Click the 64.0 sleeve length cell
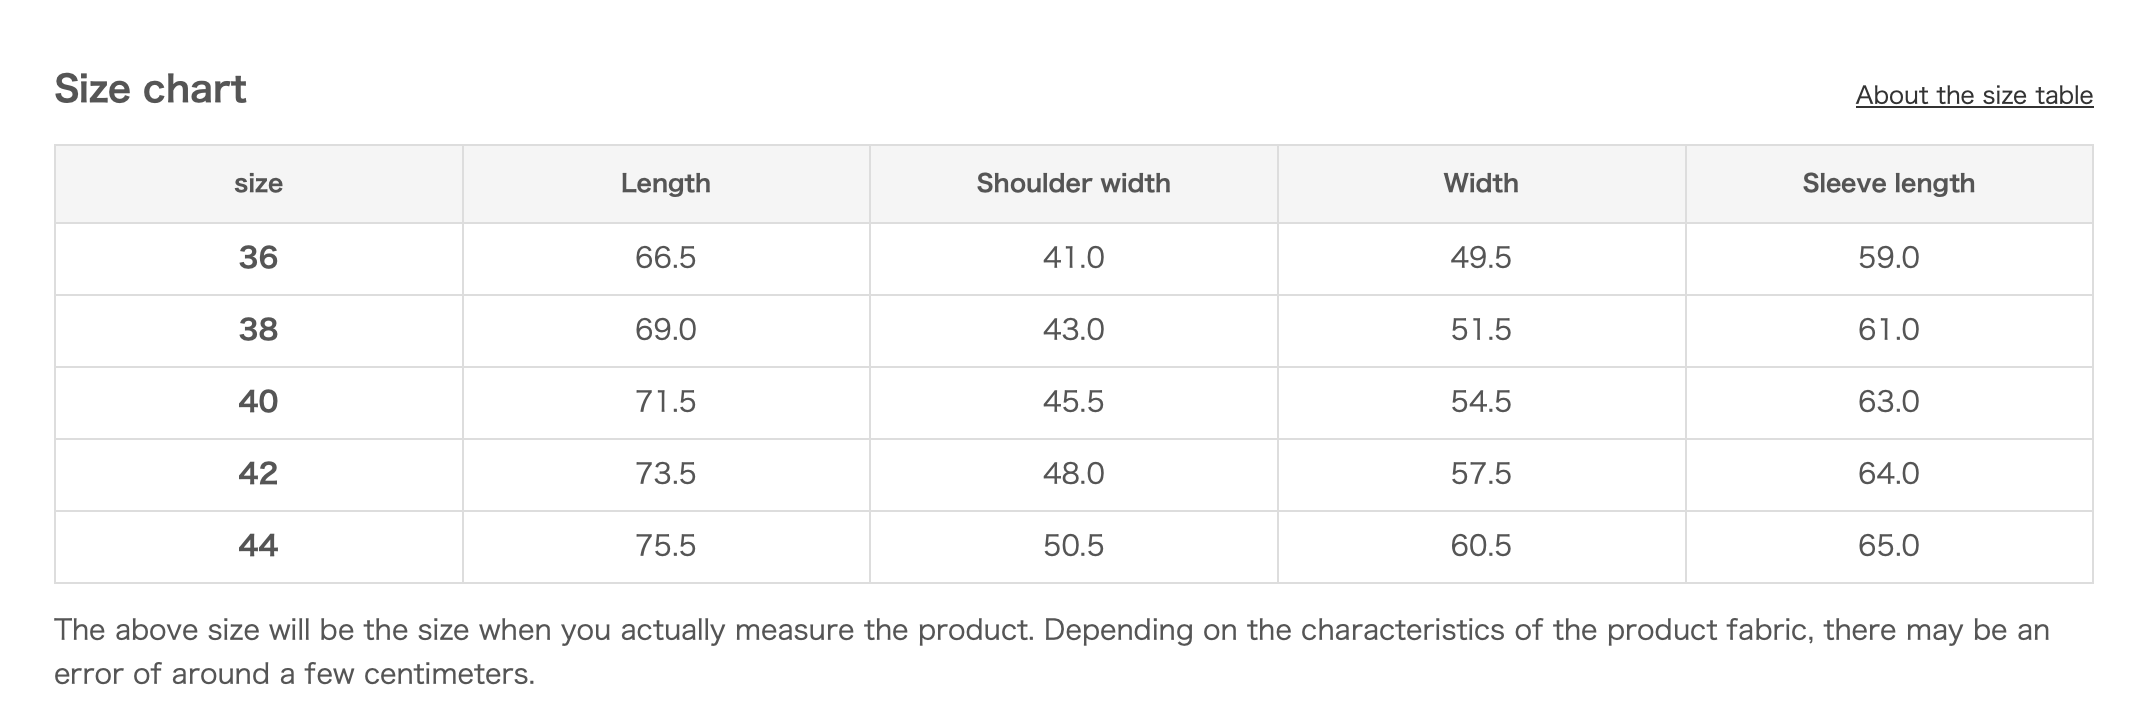This screenshot has width=2134, height=722. tap(1888, 474)
